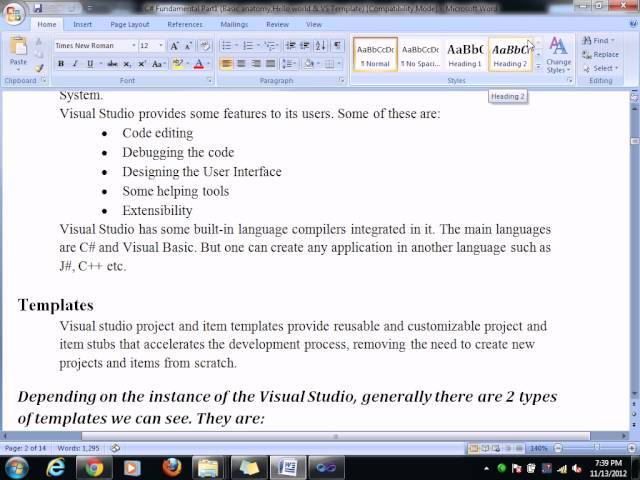Switch to the Home tab
This screenshot has height=480, width=640.
[47, 24]
